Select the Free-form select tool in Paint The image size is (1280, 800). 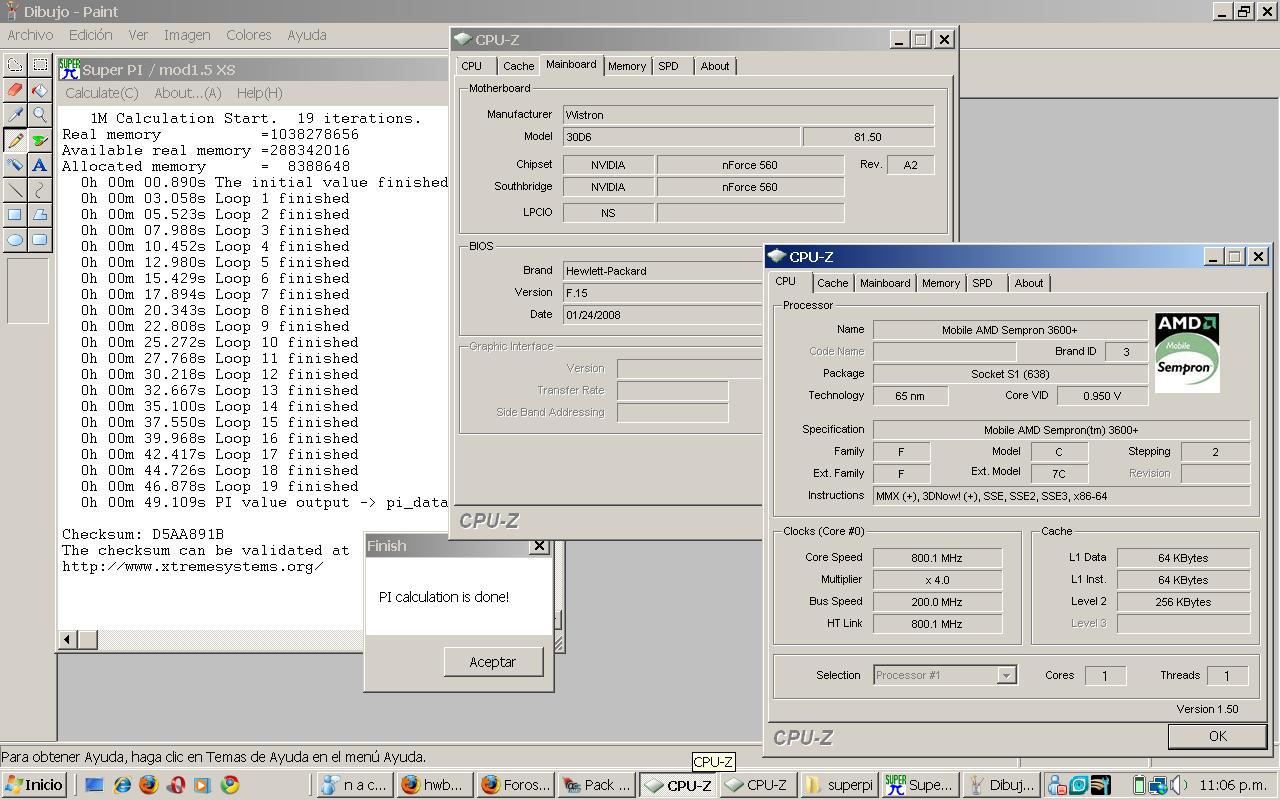pyautogui.click(x=15, y=65)
